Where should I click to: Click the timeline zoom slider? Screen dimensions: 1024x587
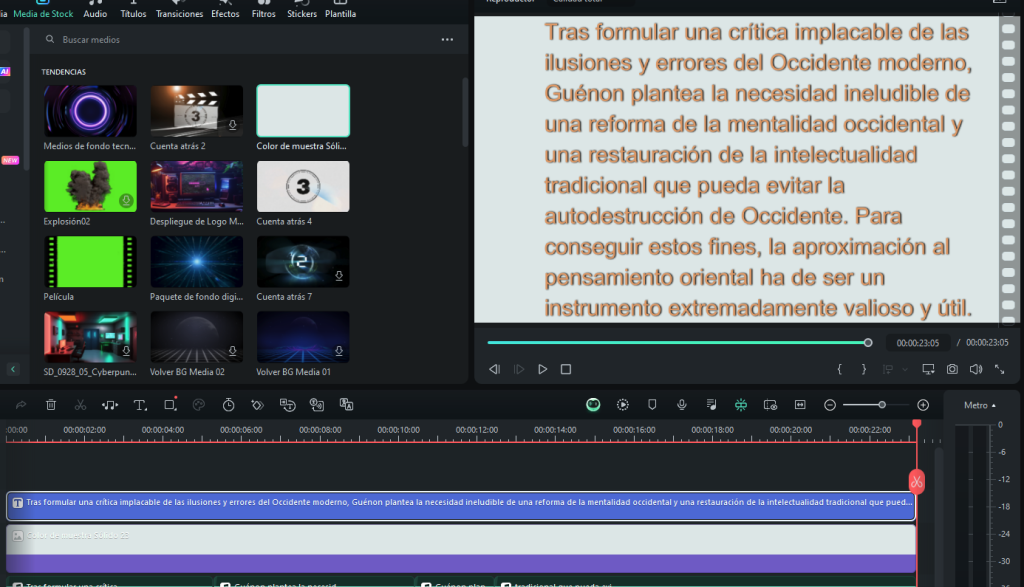coord(881,405)
